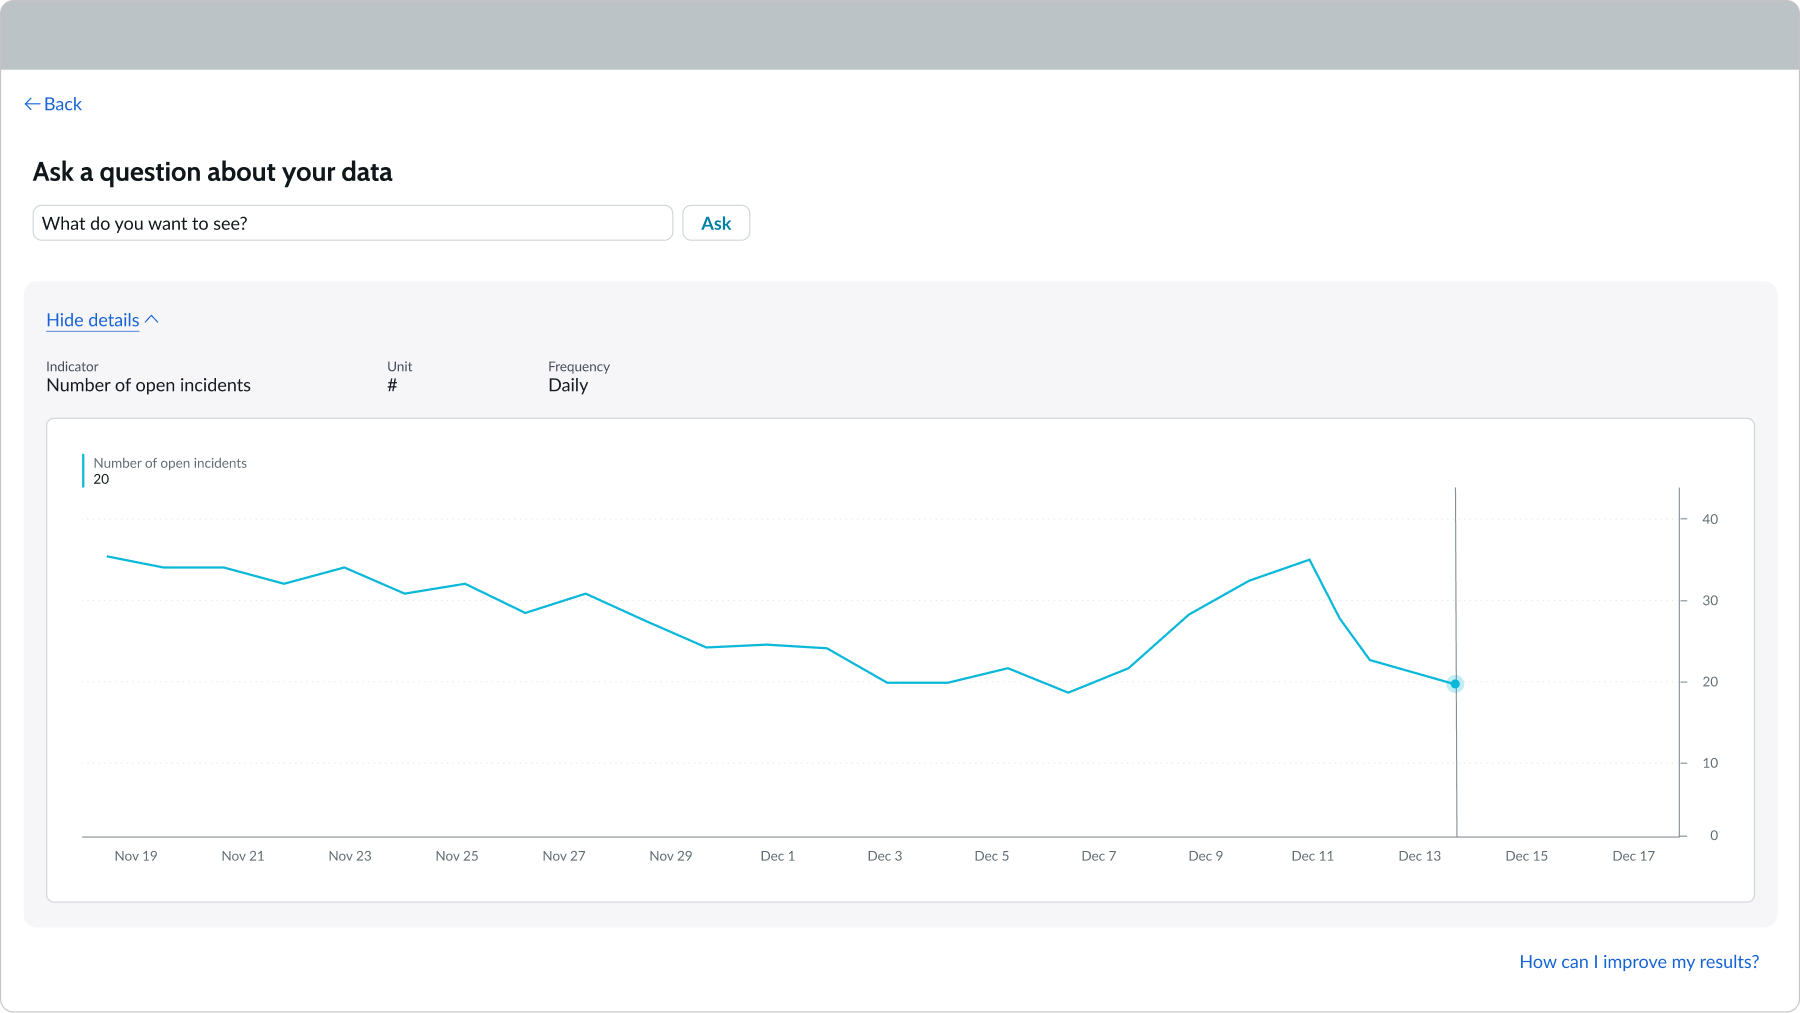Click the chevron next to Hide details
This screenshot has height=1013, width=1800.
tap(152, 320)
